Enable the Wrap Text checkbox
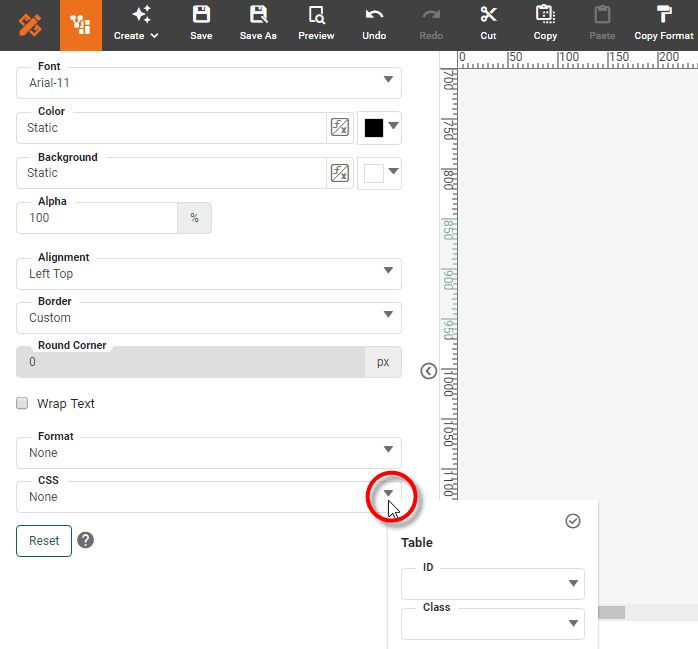This screenshot has width=698, height=649. point(22,404)
